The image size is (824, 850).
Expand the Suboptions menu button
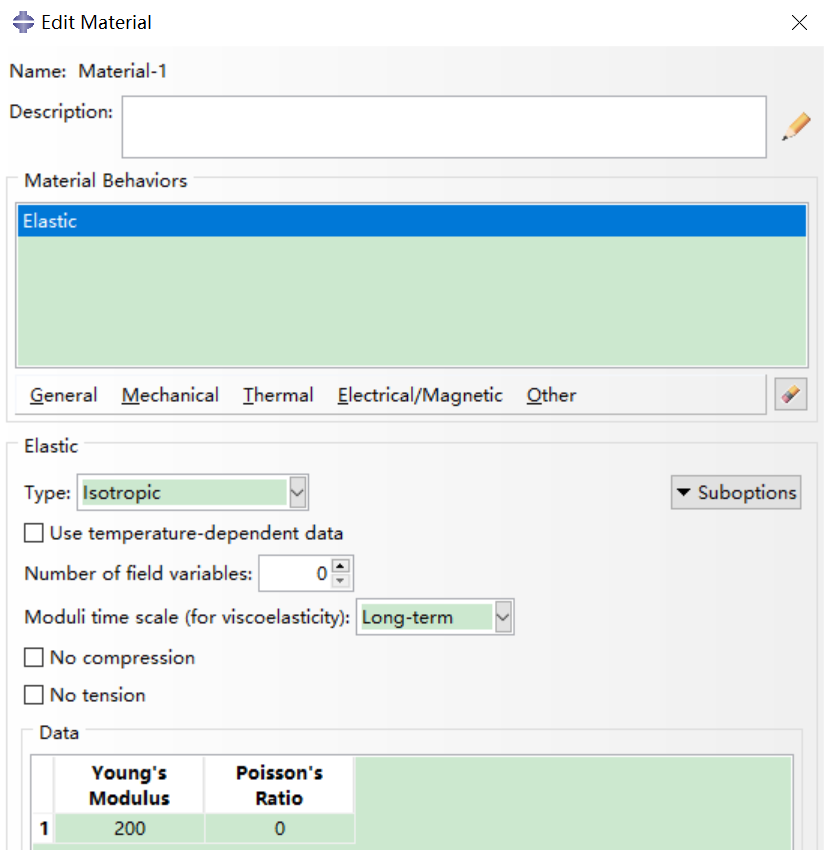pos(736,492)
